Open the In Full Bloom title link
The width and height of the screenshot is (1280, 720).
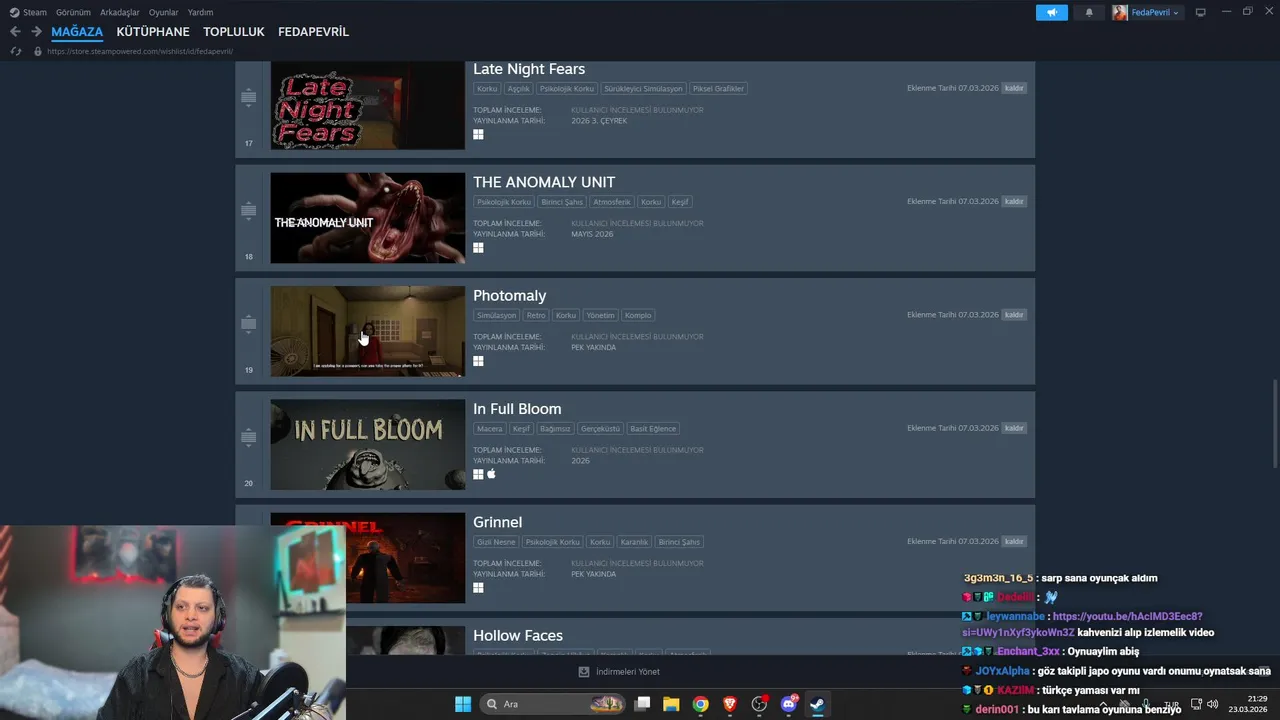[x=517, y=409]
